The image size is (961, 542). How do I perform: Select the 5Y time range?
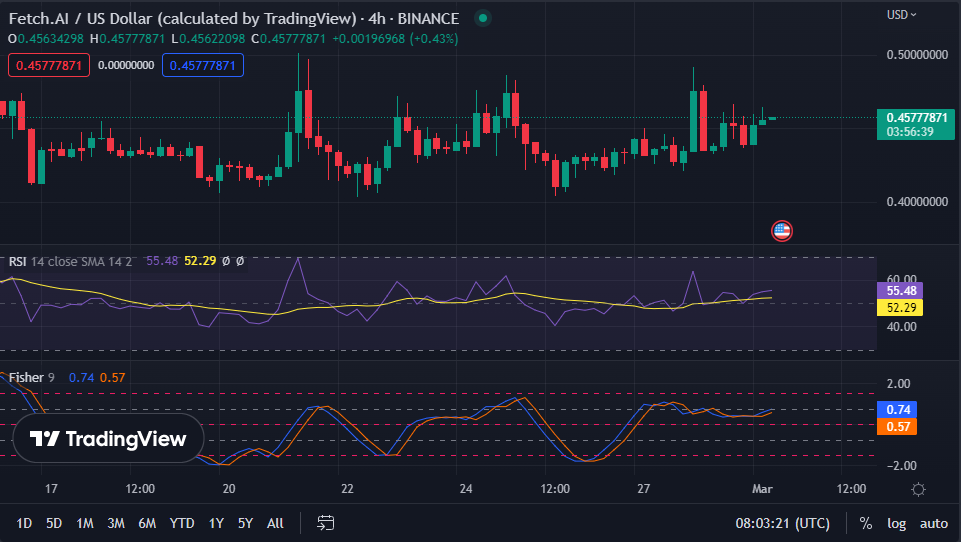point(245,523)
